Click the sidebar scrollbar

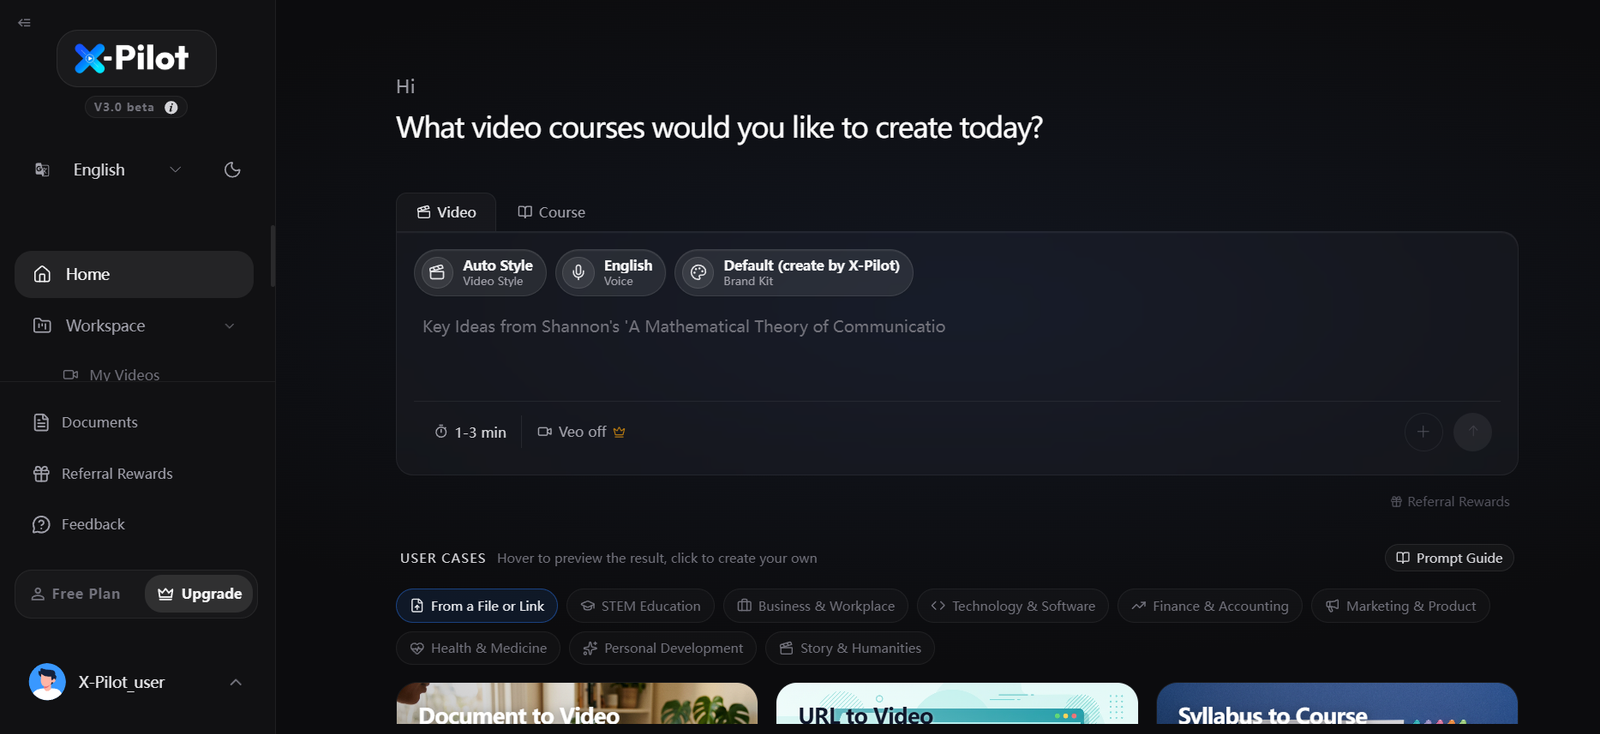coord(272,256)
